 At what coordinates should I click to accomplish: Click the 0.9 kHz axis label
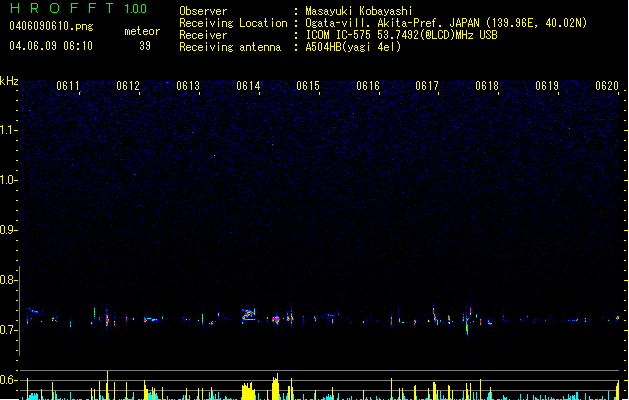click(x=8, y=230)
